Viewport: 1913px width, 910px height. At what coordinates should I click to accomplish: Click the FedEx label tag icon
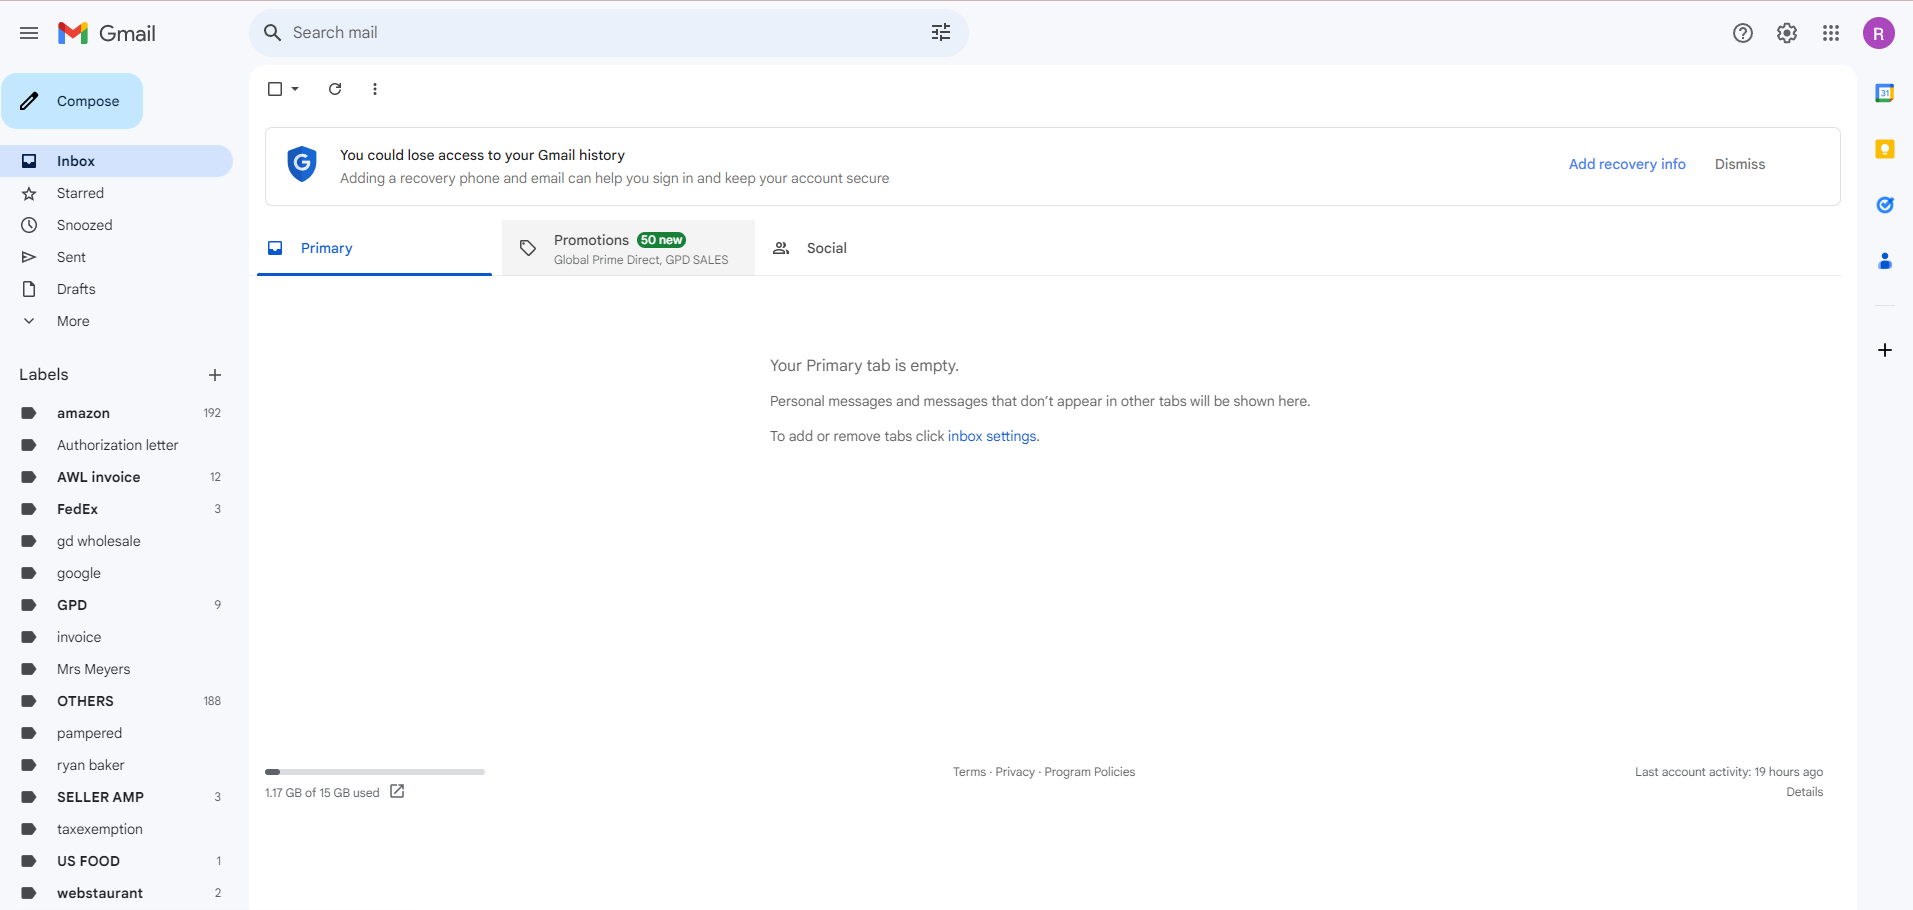29,509
